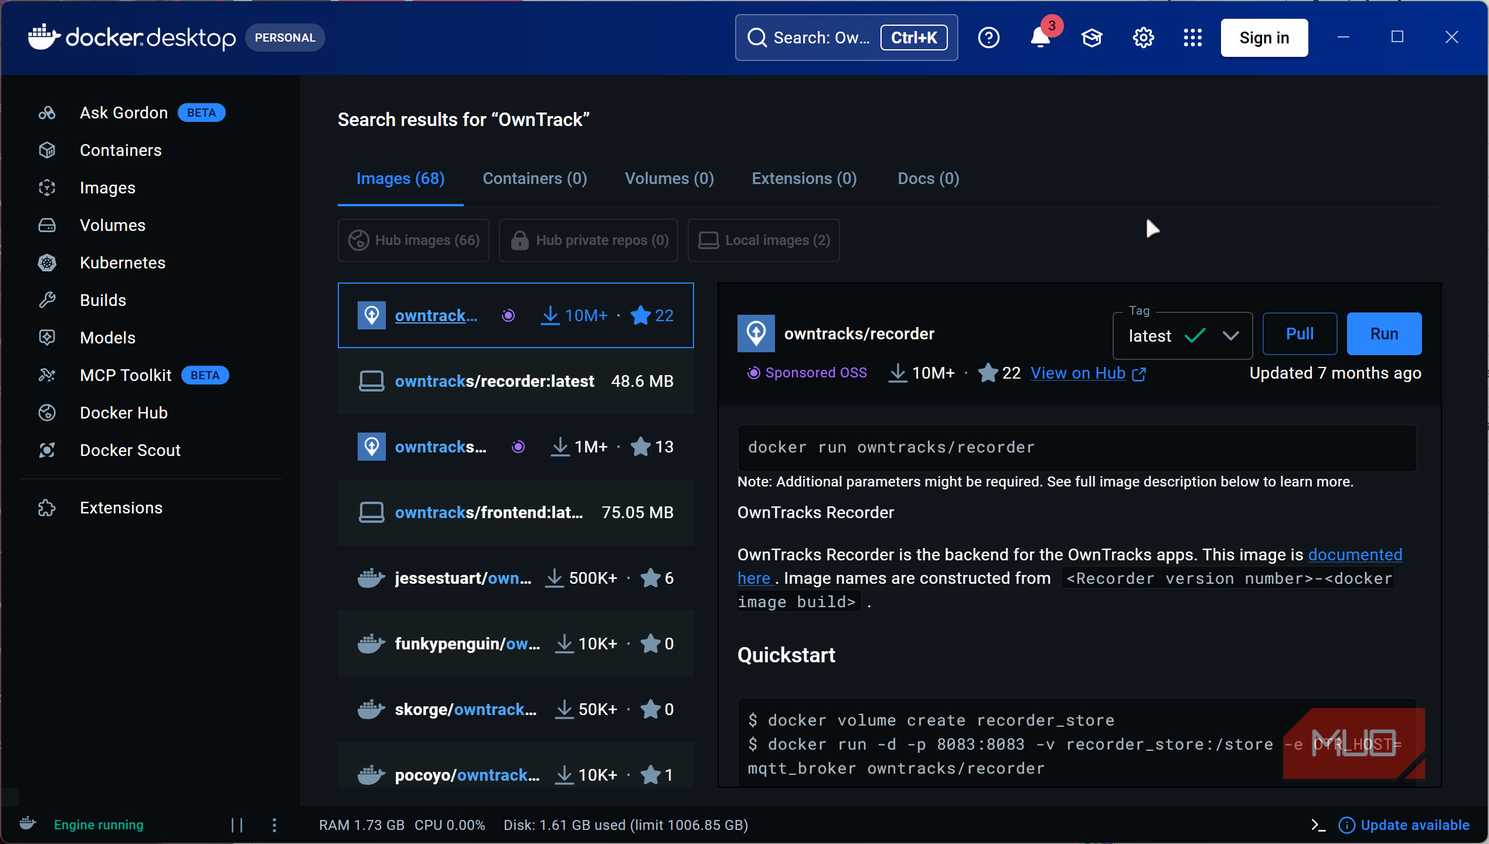Click the Sign in button
The image size is (1489, 844).
1264,38
